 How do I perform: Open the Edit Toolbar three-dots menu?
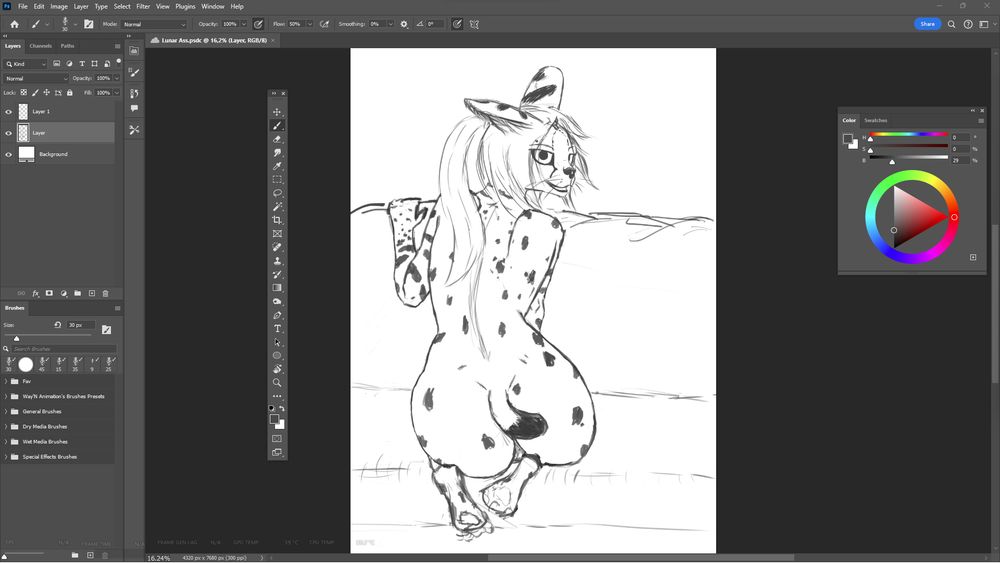[277, 396]
